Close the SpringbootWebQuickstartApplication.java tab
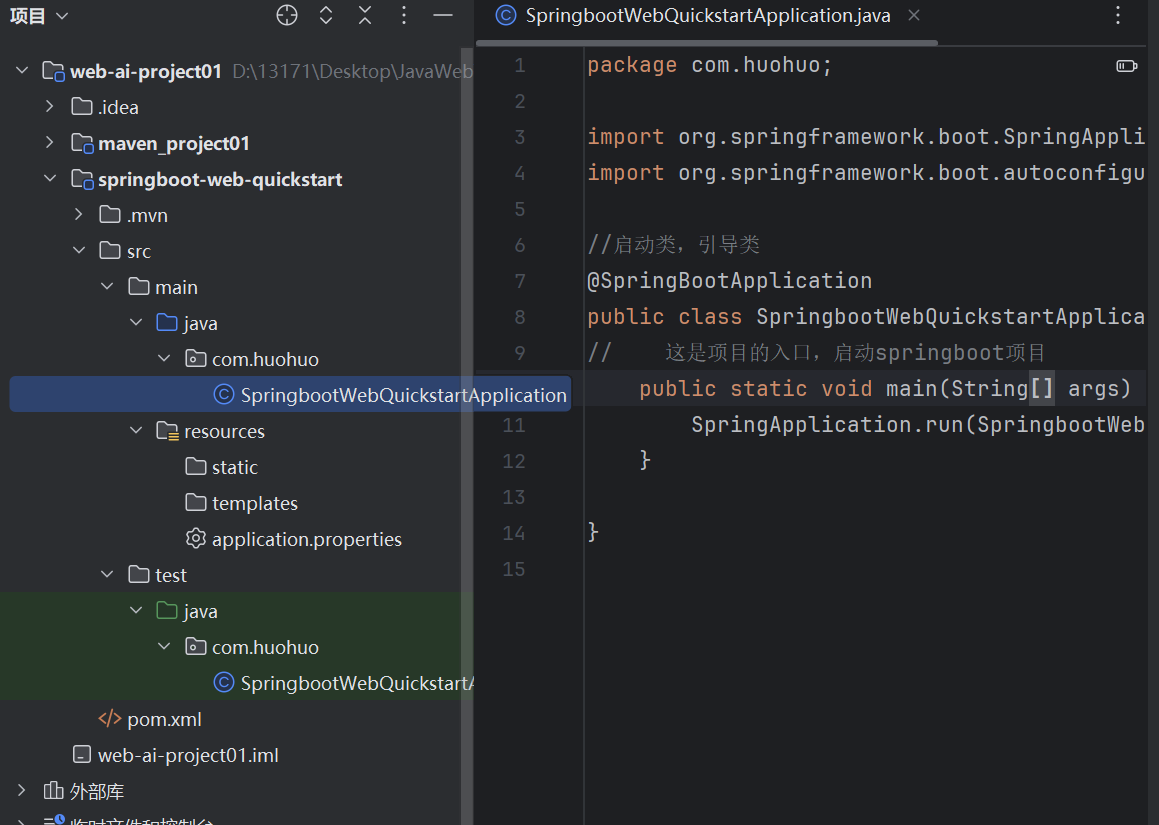 click(x=914, y=15)
